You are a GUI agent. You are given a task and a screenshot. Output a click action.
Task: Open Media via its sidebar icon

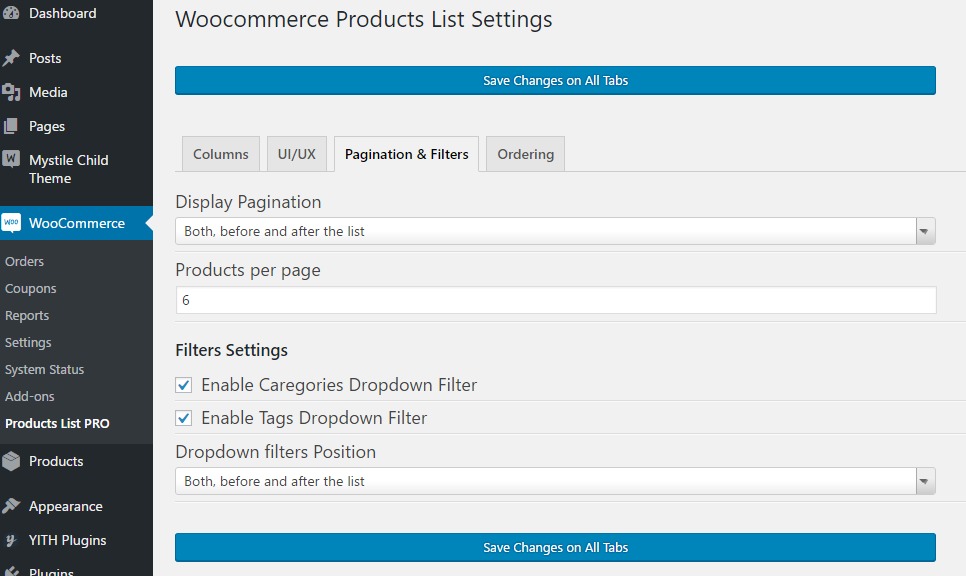(11, 92)
